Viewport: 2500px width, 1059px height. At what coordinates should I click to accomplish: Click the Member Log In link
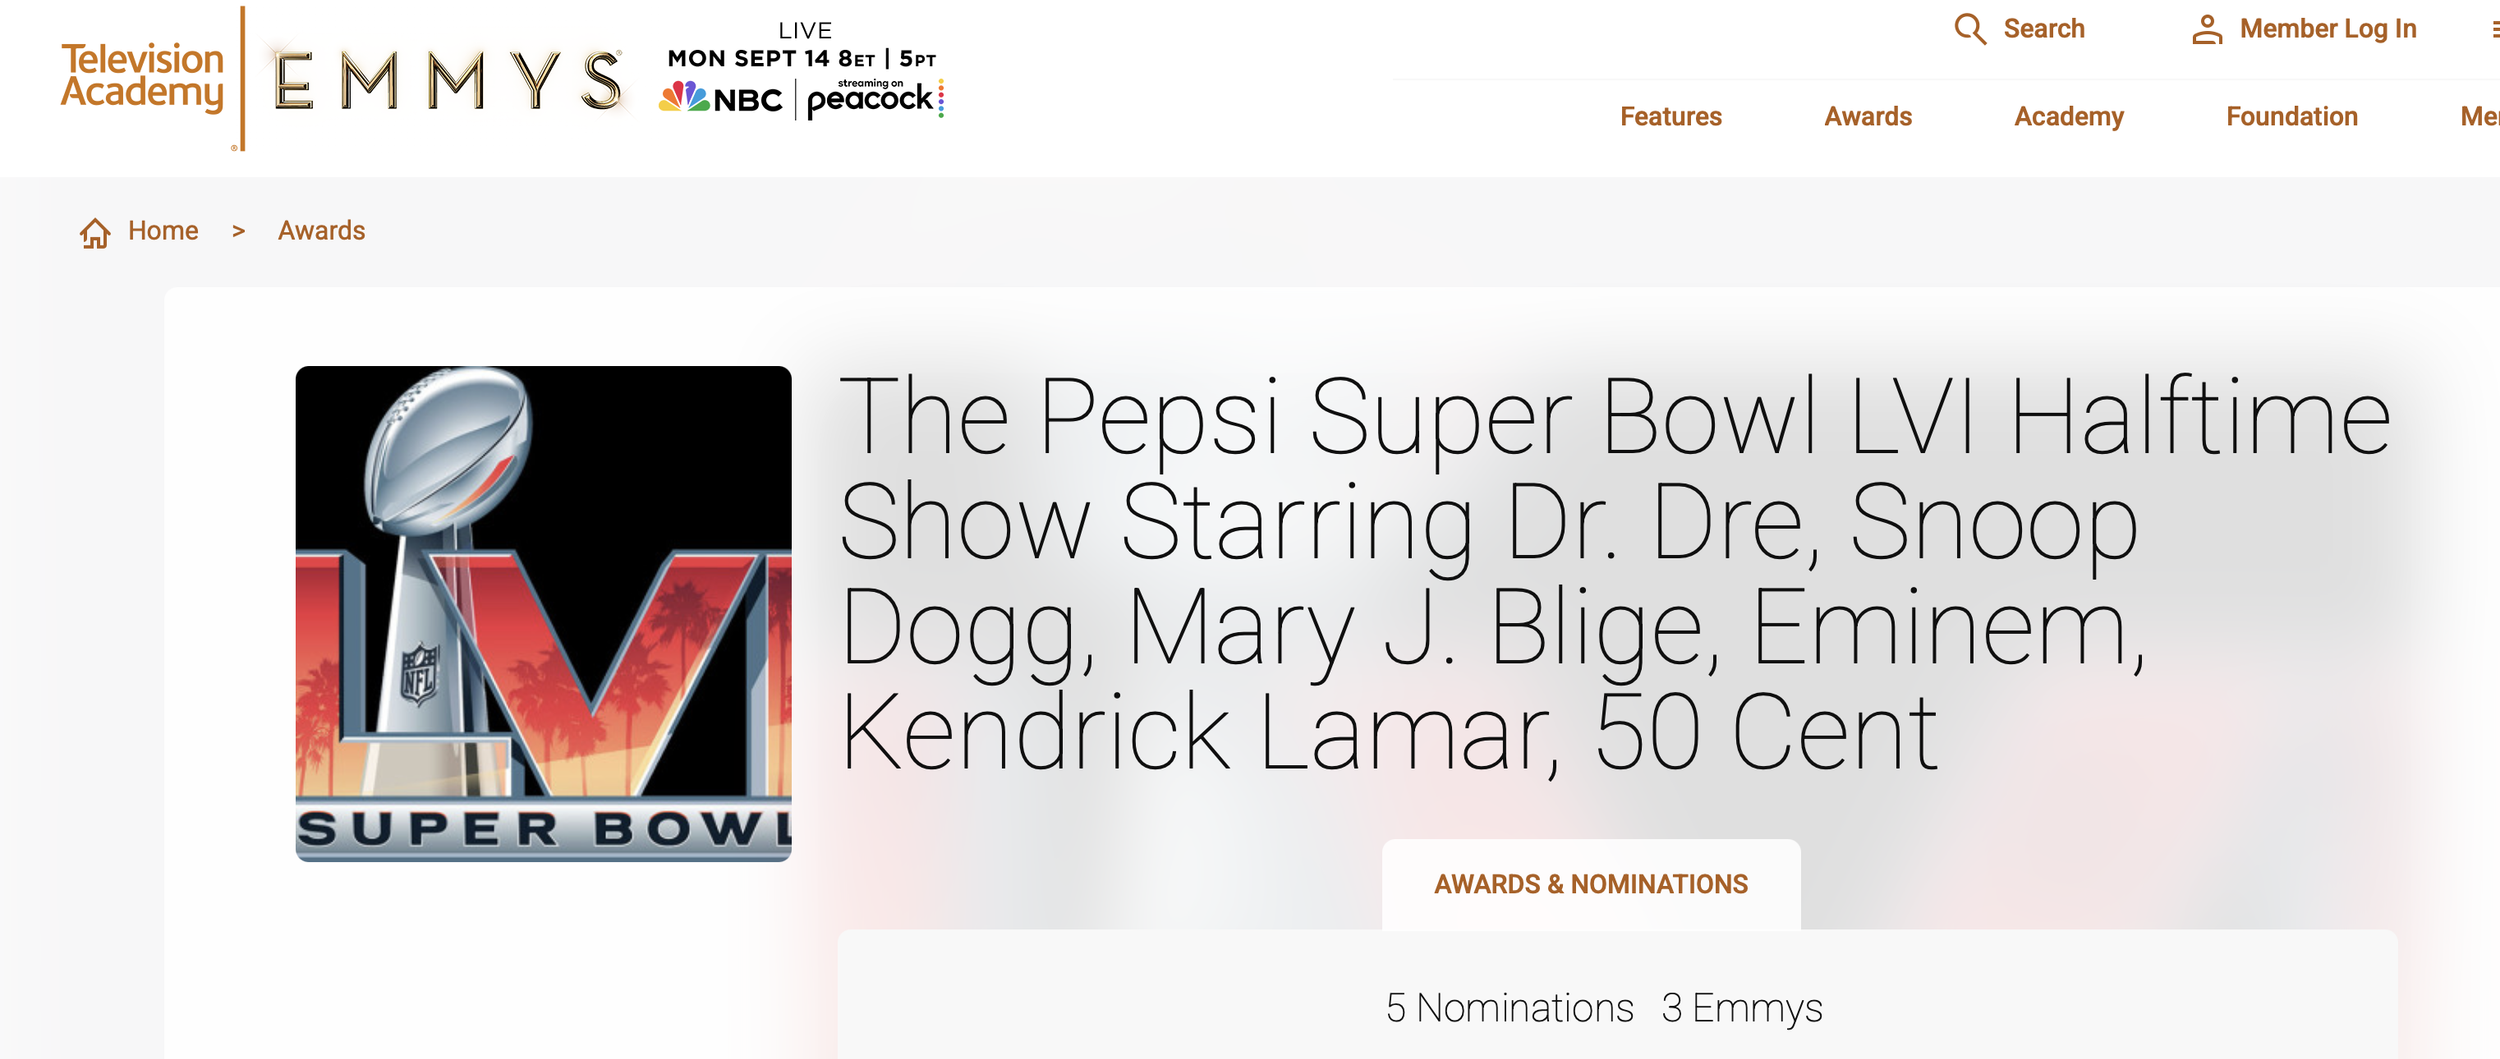pos(2328,29)
